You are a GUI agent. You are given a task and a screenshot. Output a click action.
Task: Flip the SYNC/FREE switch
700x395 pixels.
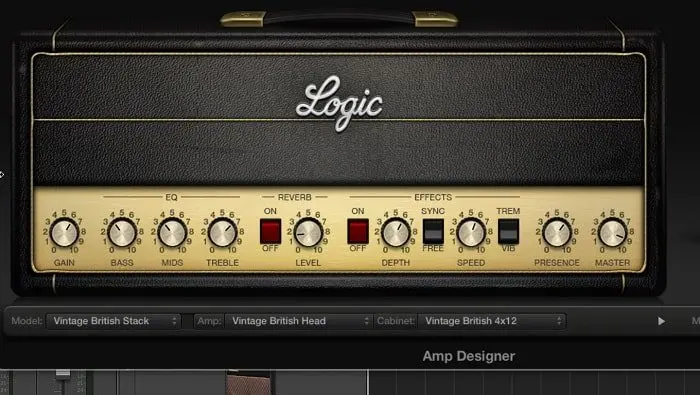tap(433, 231)
